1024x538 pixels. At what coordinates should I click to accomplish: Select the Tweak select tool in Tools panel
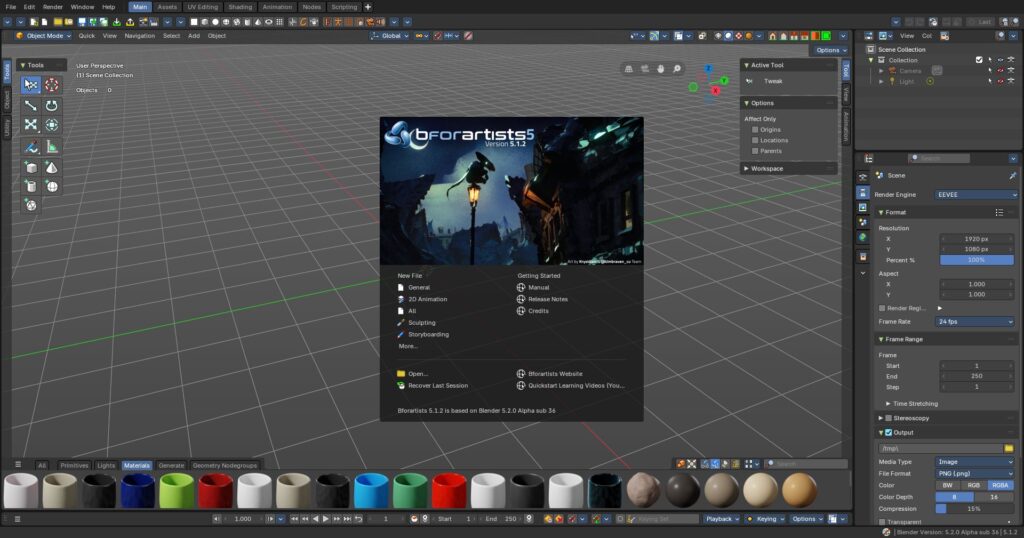point(31,85)
